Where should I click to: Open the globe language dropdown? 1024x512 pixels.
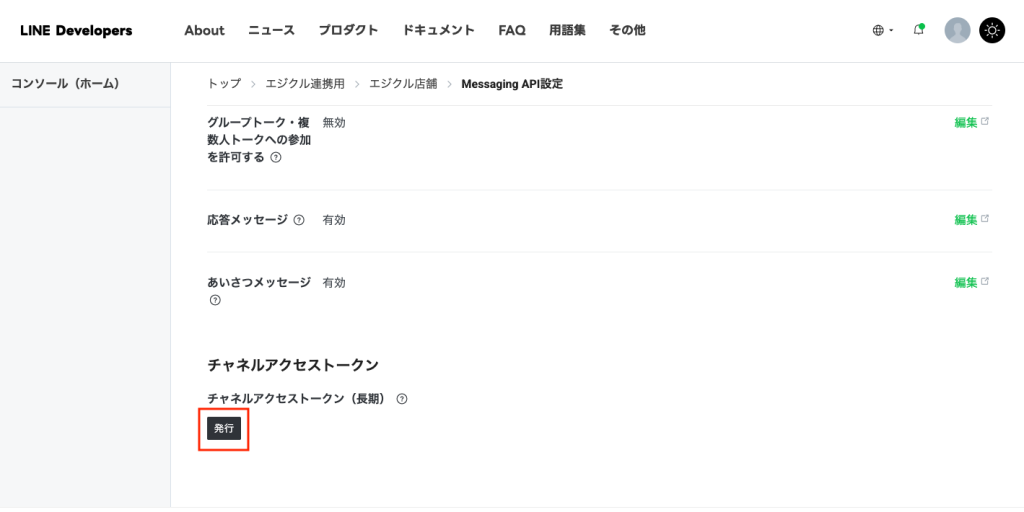click(882, 30)
